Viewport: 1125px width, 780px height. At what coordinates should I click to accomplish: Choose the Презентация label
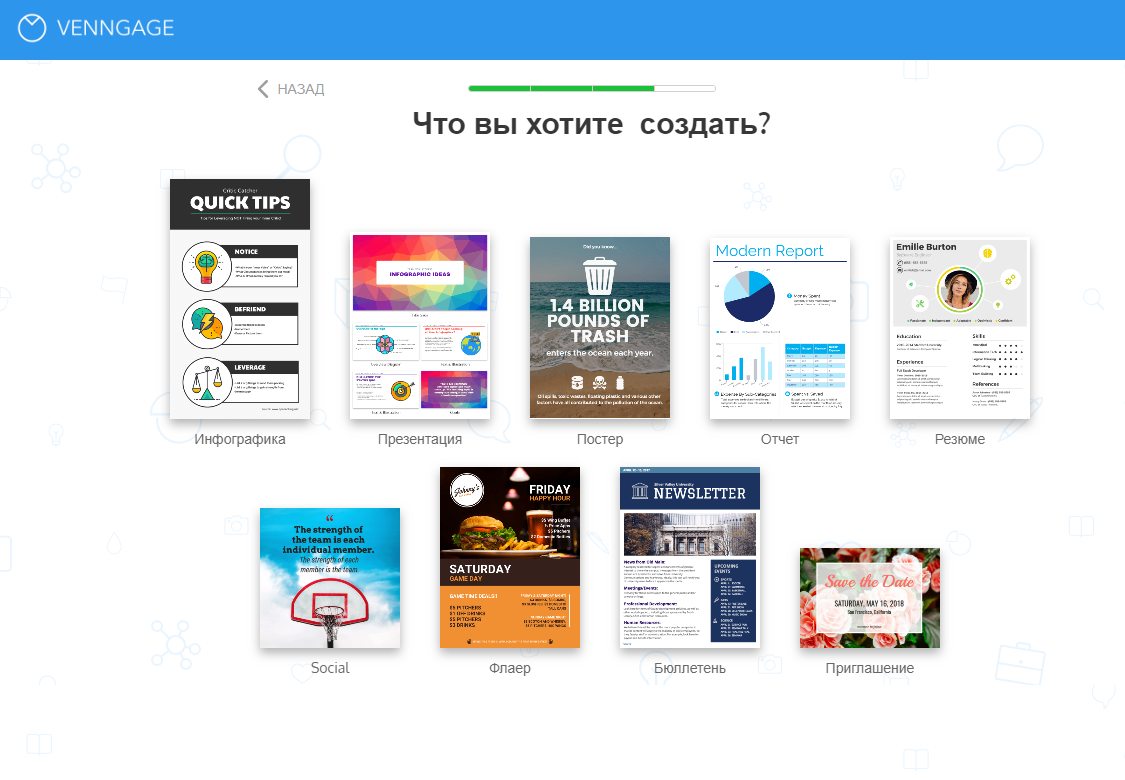420,439
